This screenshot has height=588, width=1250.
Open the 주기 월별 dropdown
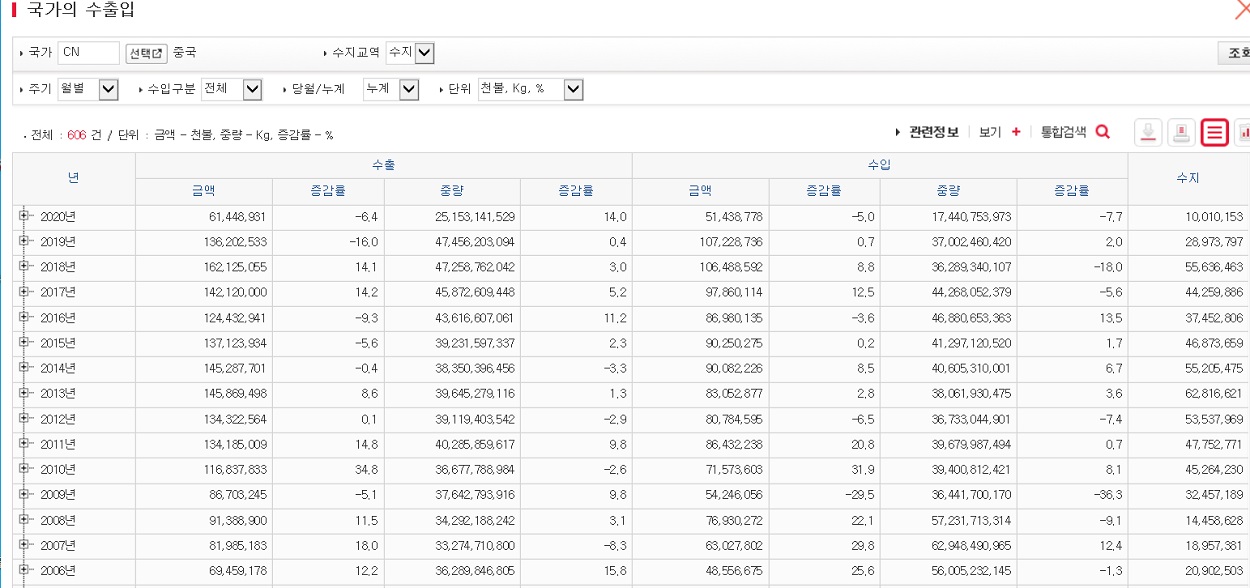88,89
